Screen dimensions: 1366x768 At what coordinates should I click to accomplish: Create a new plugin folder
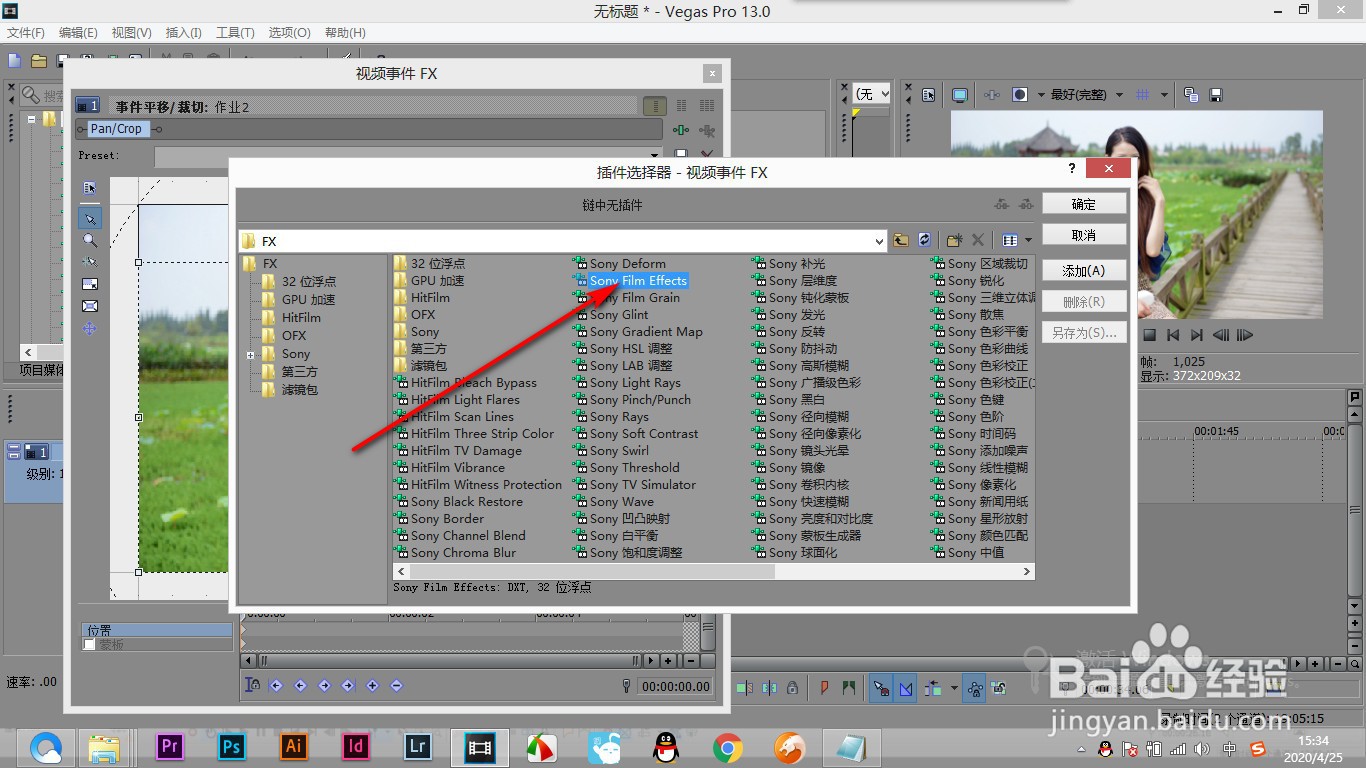coord(954,241)
